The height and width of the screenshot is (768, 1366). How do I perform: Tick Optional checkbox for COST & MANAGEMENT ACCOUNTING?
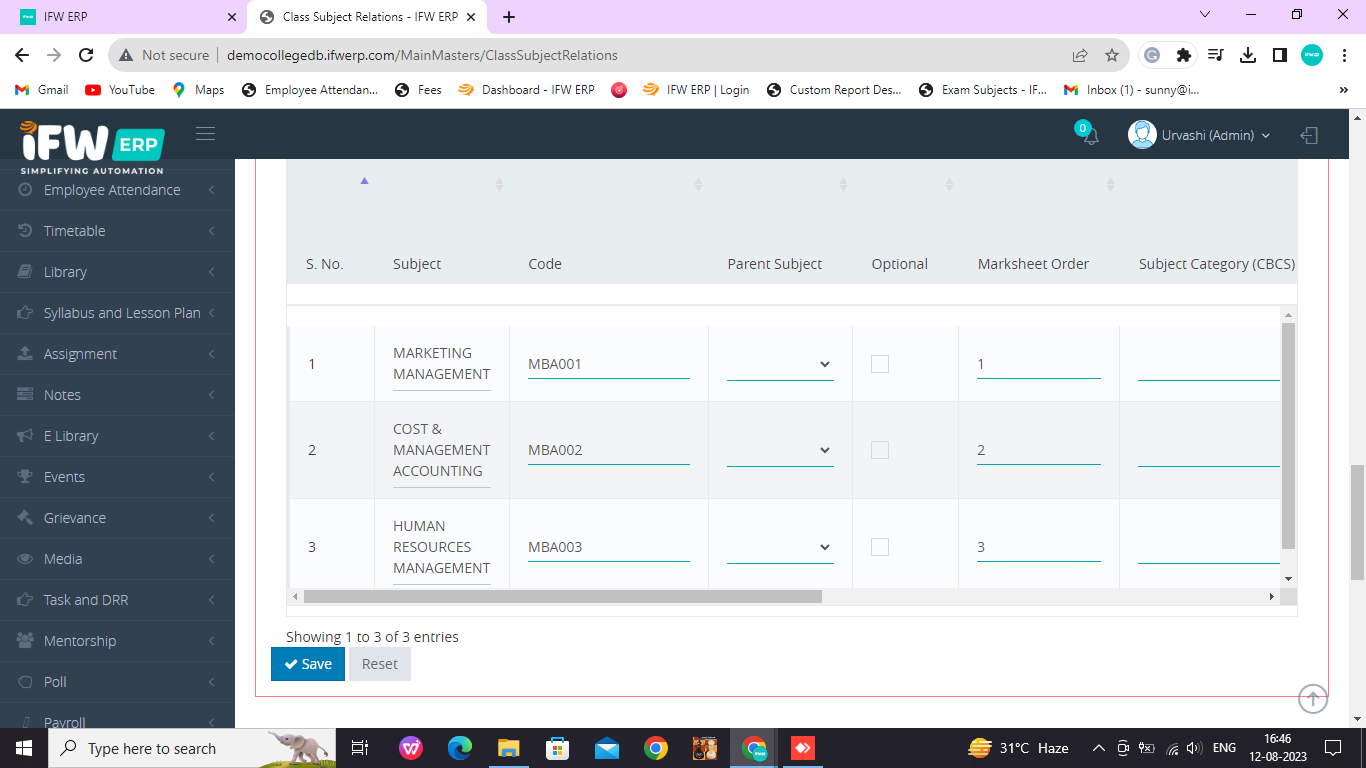tap(880, 450)
